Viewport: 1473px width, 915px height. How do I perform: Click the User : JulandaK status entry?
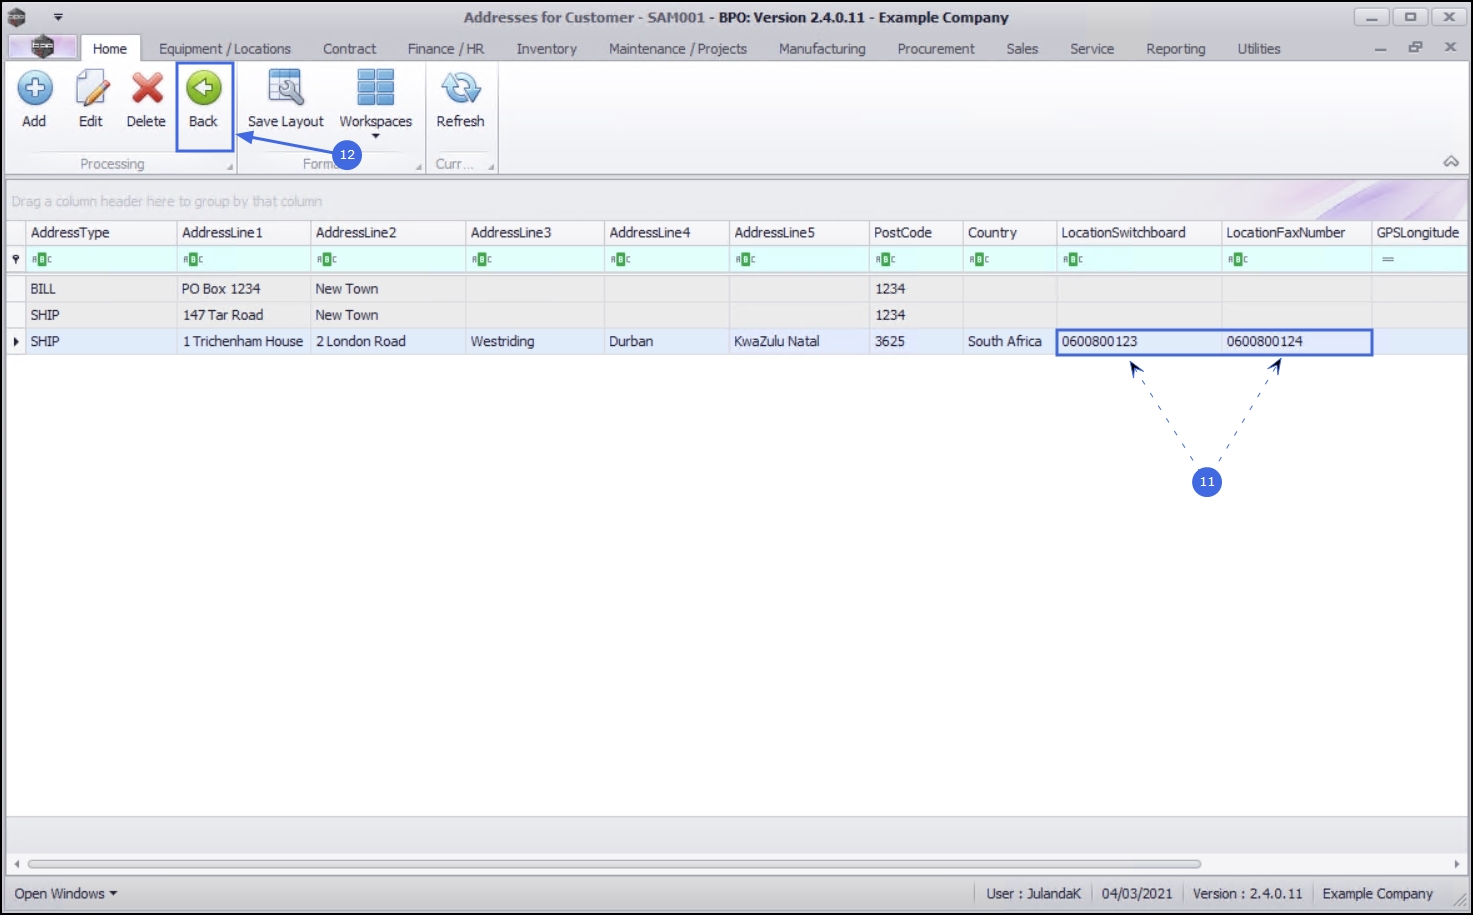(x=1034, y=893)
